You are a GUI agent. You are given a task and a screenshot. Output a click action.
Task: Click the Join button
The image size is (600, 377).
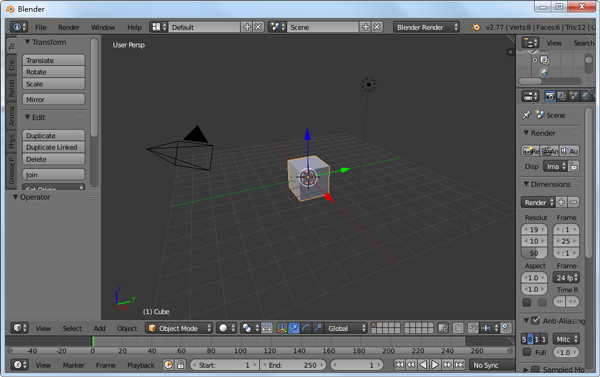point(54,175)
